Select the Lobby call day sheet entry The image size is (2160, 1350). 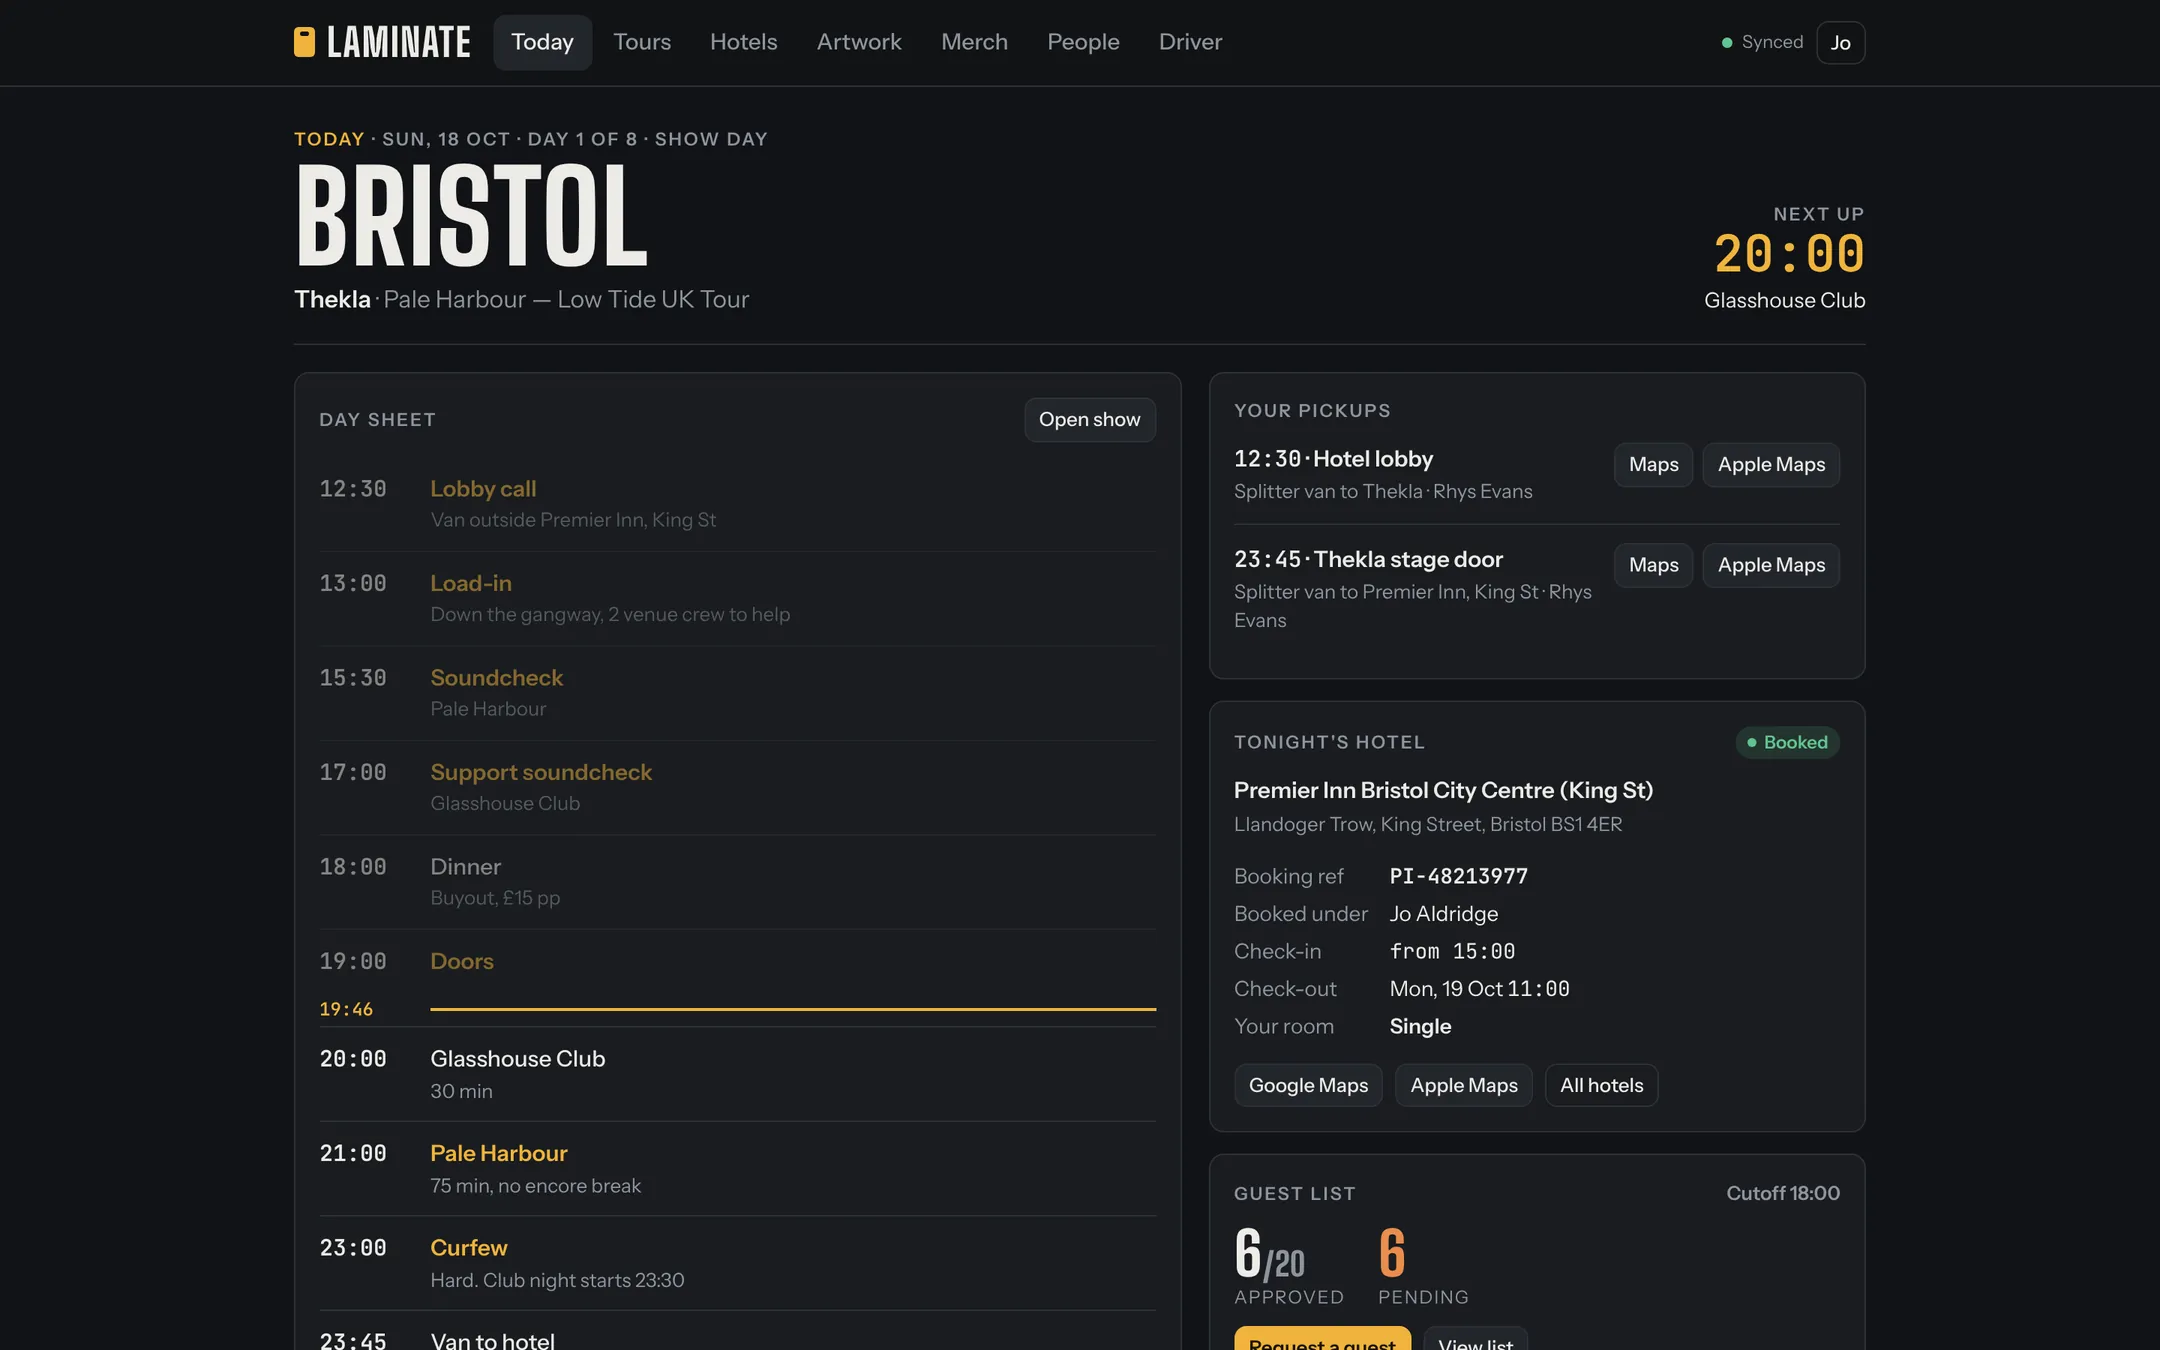(737, 504)
